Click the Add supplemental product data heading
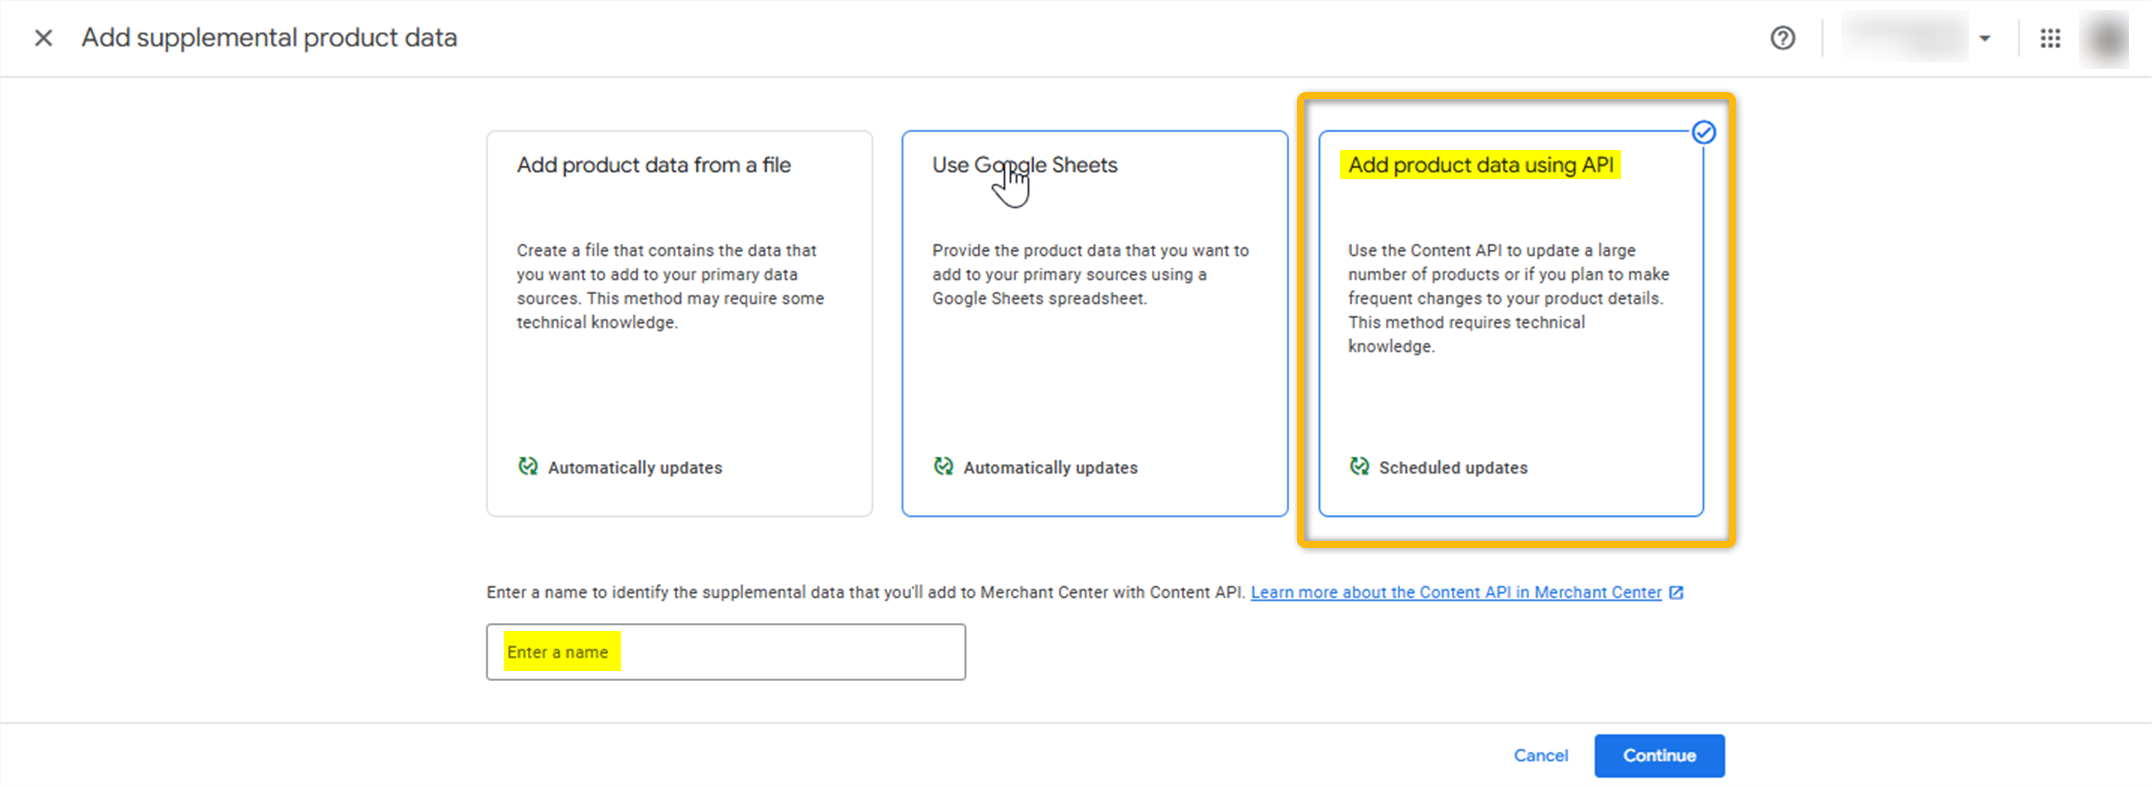Viewport: 2152px width, 787px height. [269, 38]
